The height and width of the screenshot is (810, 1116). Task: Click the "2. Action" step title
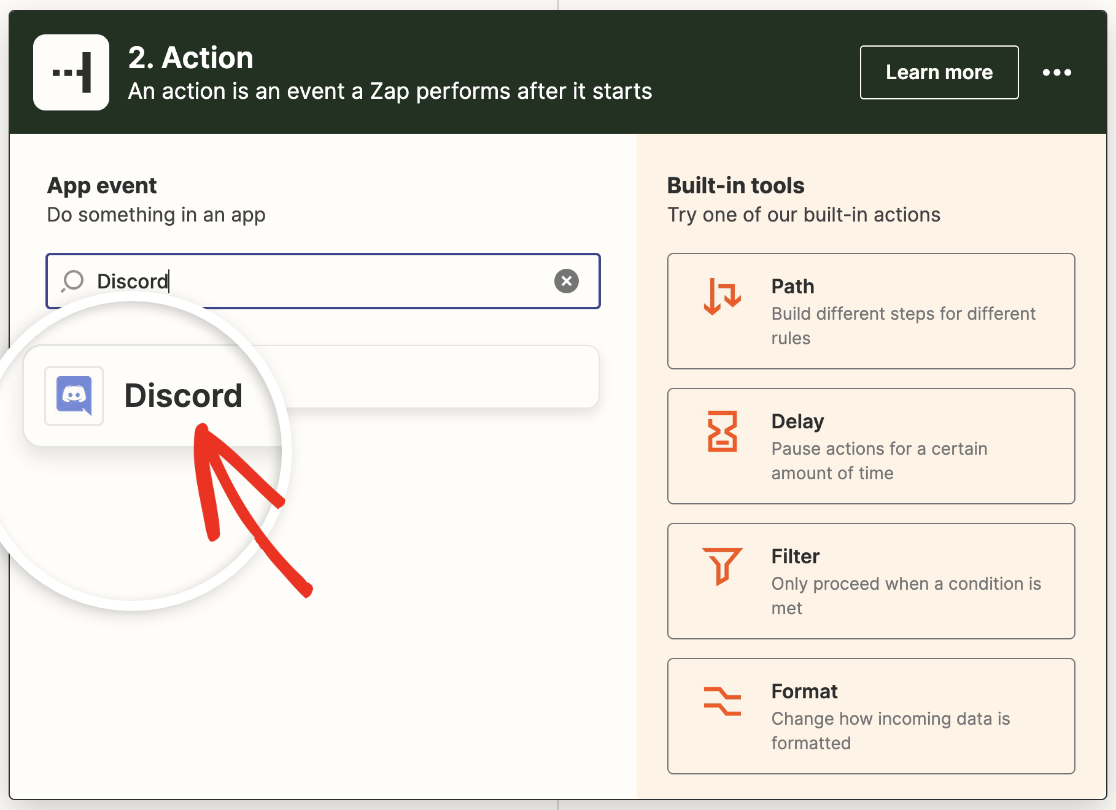click(x=191, y=58)
